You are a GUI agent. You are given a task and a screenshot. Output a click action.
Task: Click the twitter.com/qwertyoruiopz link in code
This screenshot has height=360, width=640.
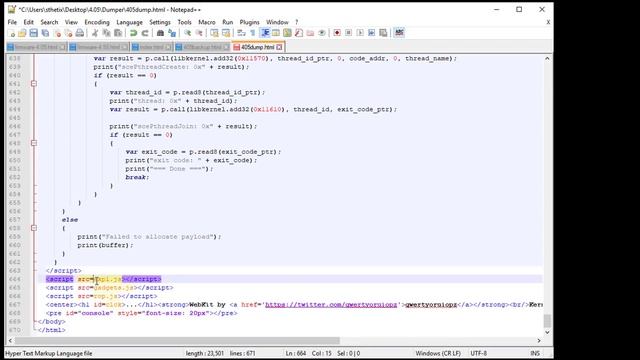(331, 304)
